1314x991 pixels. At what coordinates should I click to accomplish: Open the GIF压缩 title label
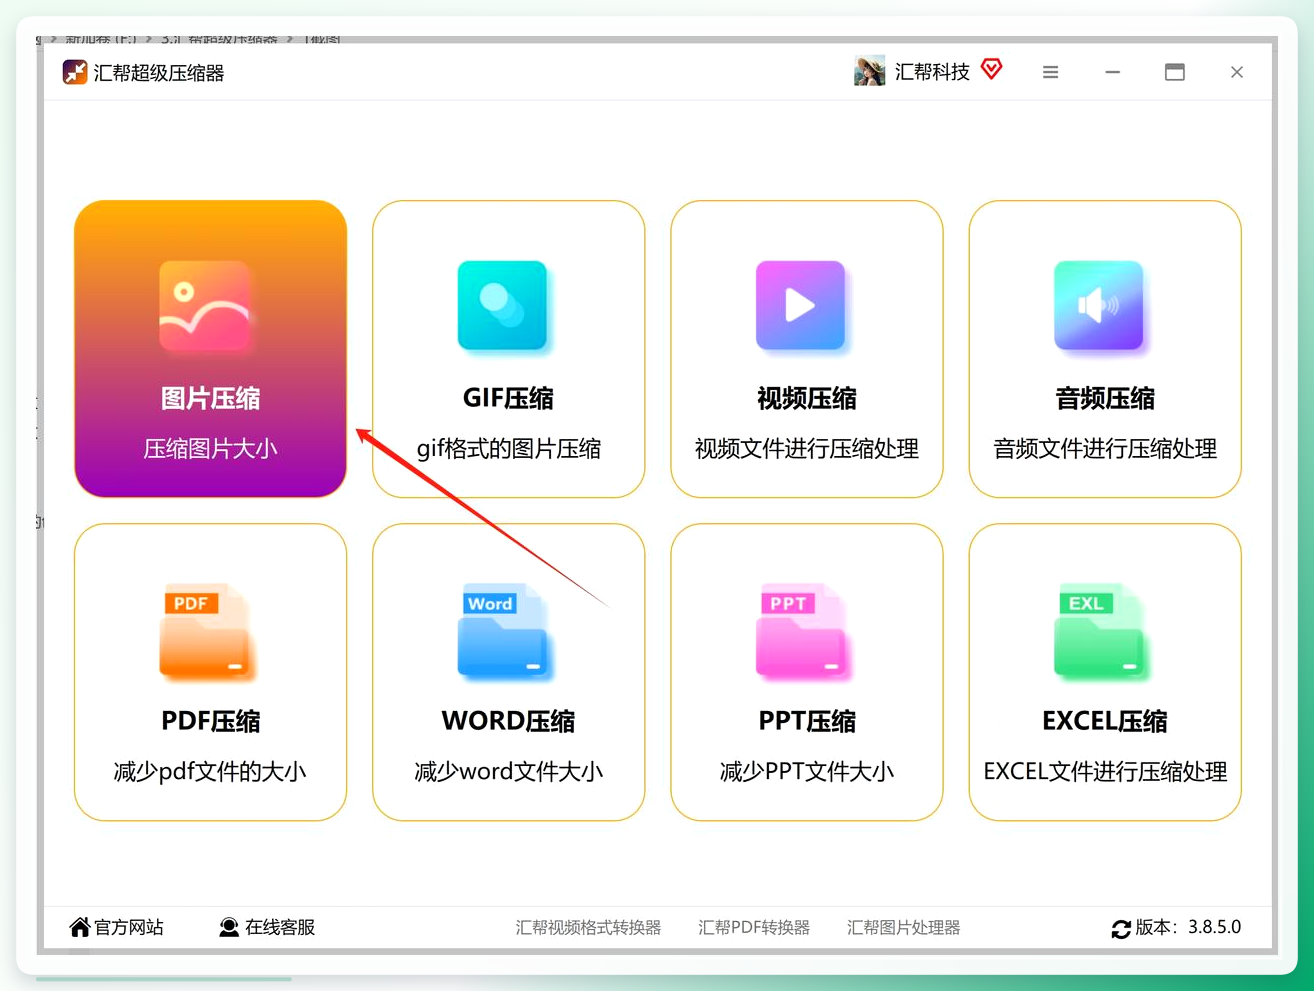(x=508, y=398)
